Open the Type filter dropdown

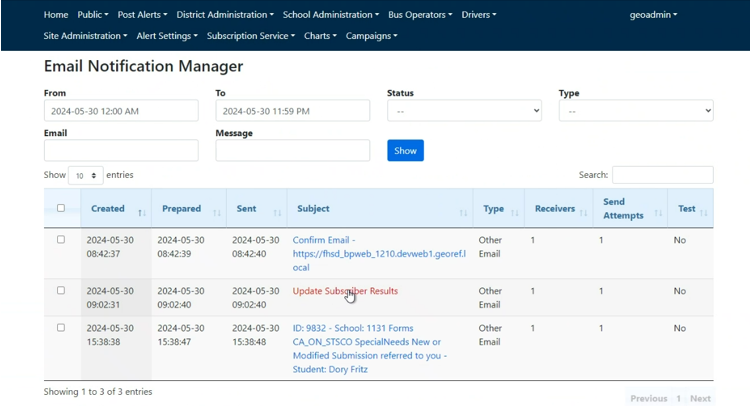click(636, 111)
